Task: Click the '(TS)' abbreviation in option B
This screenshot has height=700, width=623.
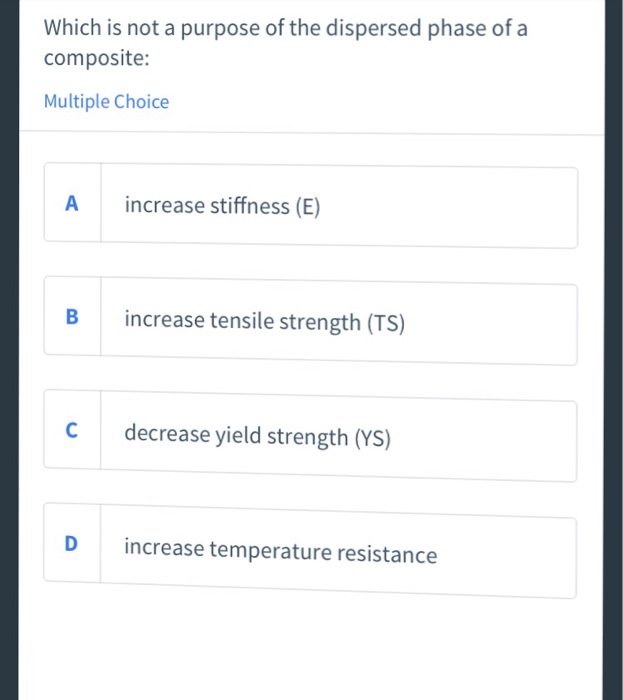Action: (386, 323)
